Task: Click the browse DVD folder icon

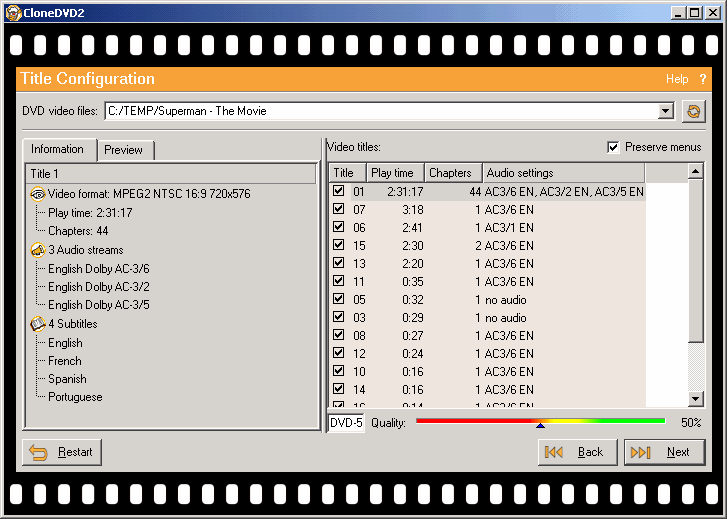Action: click(x=693, y=112)
